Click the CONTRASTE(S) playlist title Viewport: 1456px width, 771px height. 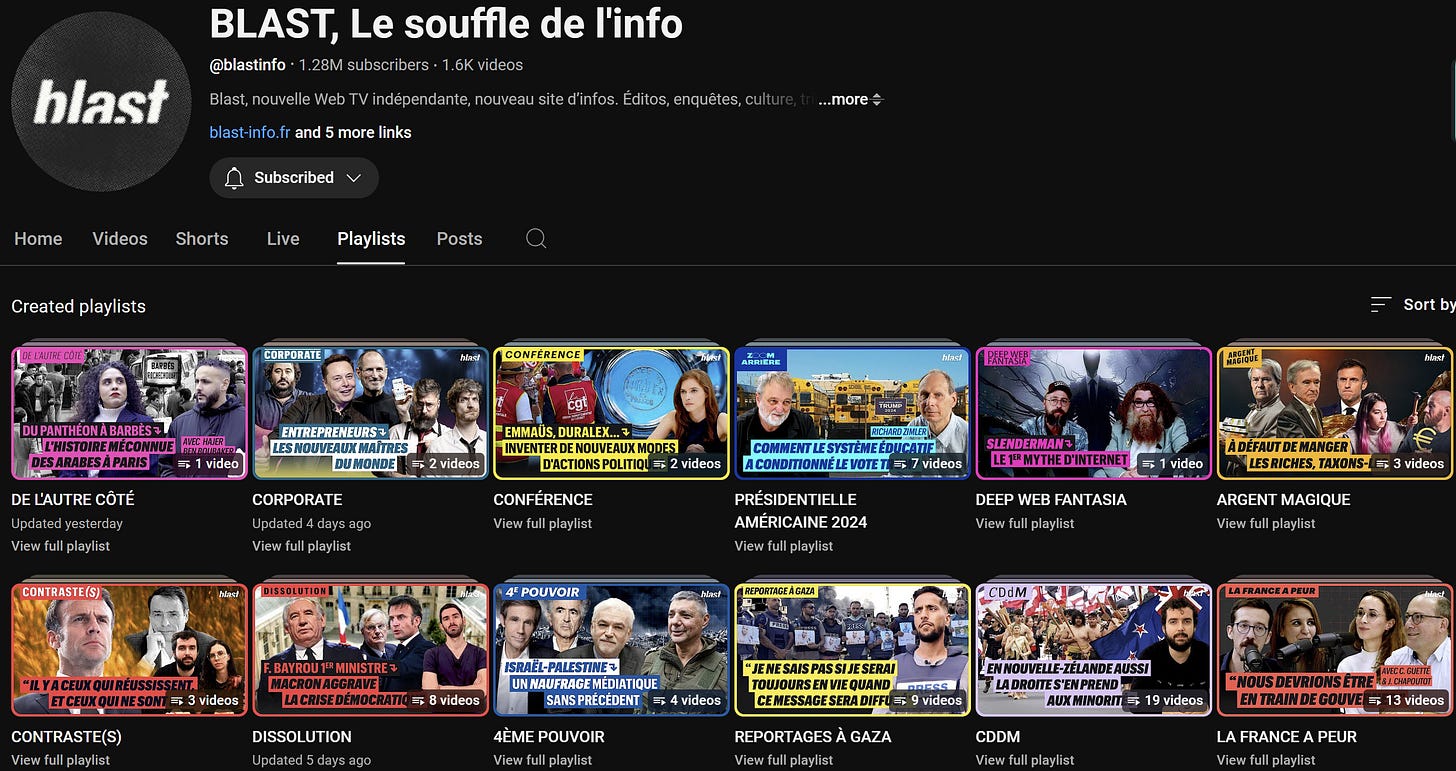coord(66,736)
